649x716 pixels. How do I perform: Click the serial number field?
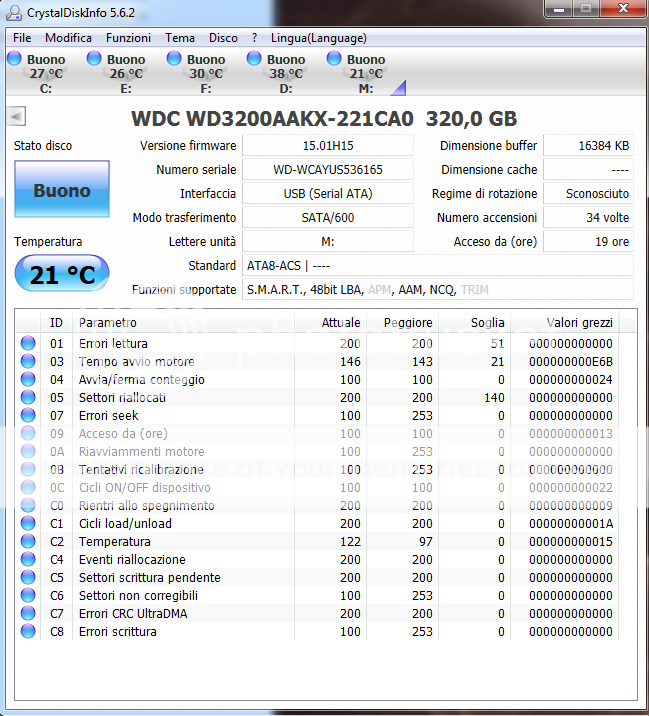tap(327, 170)
